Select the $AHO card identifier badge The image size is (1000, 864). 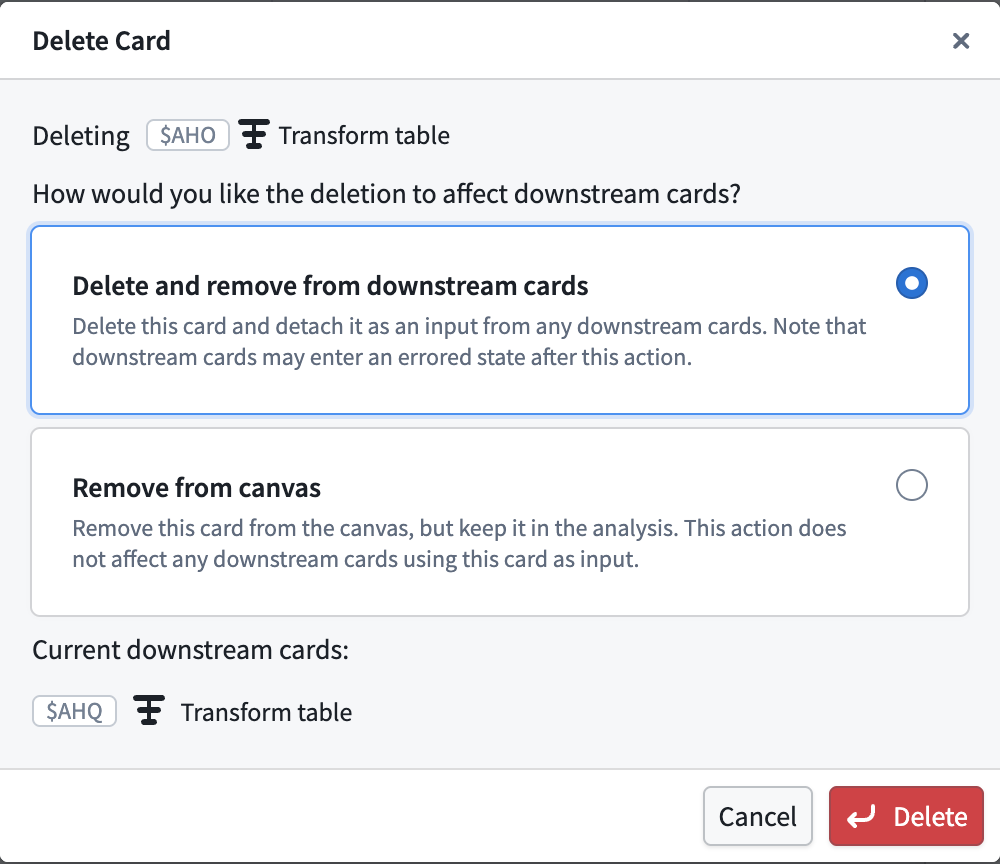(x=187, y=134)
